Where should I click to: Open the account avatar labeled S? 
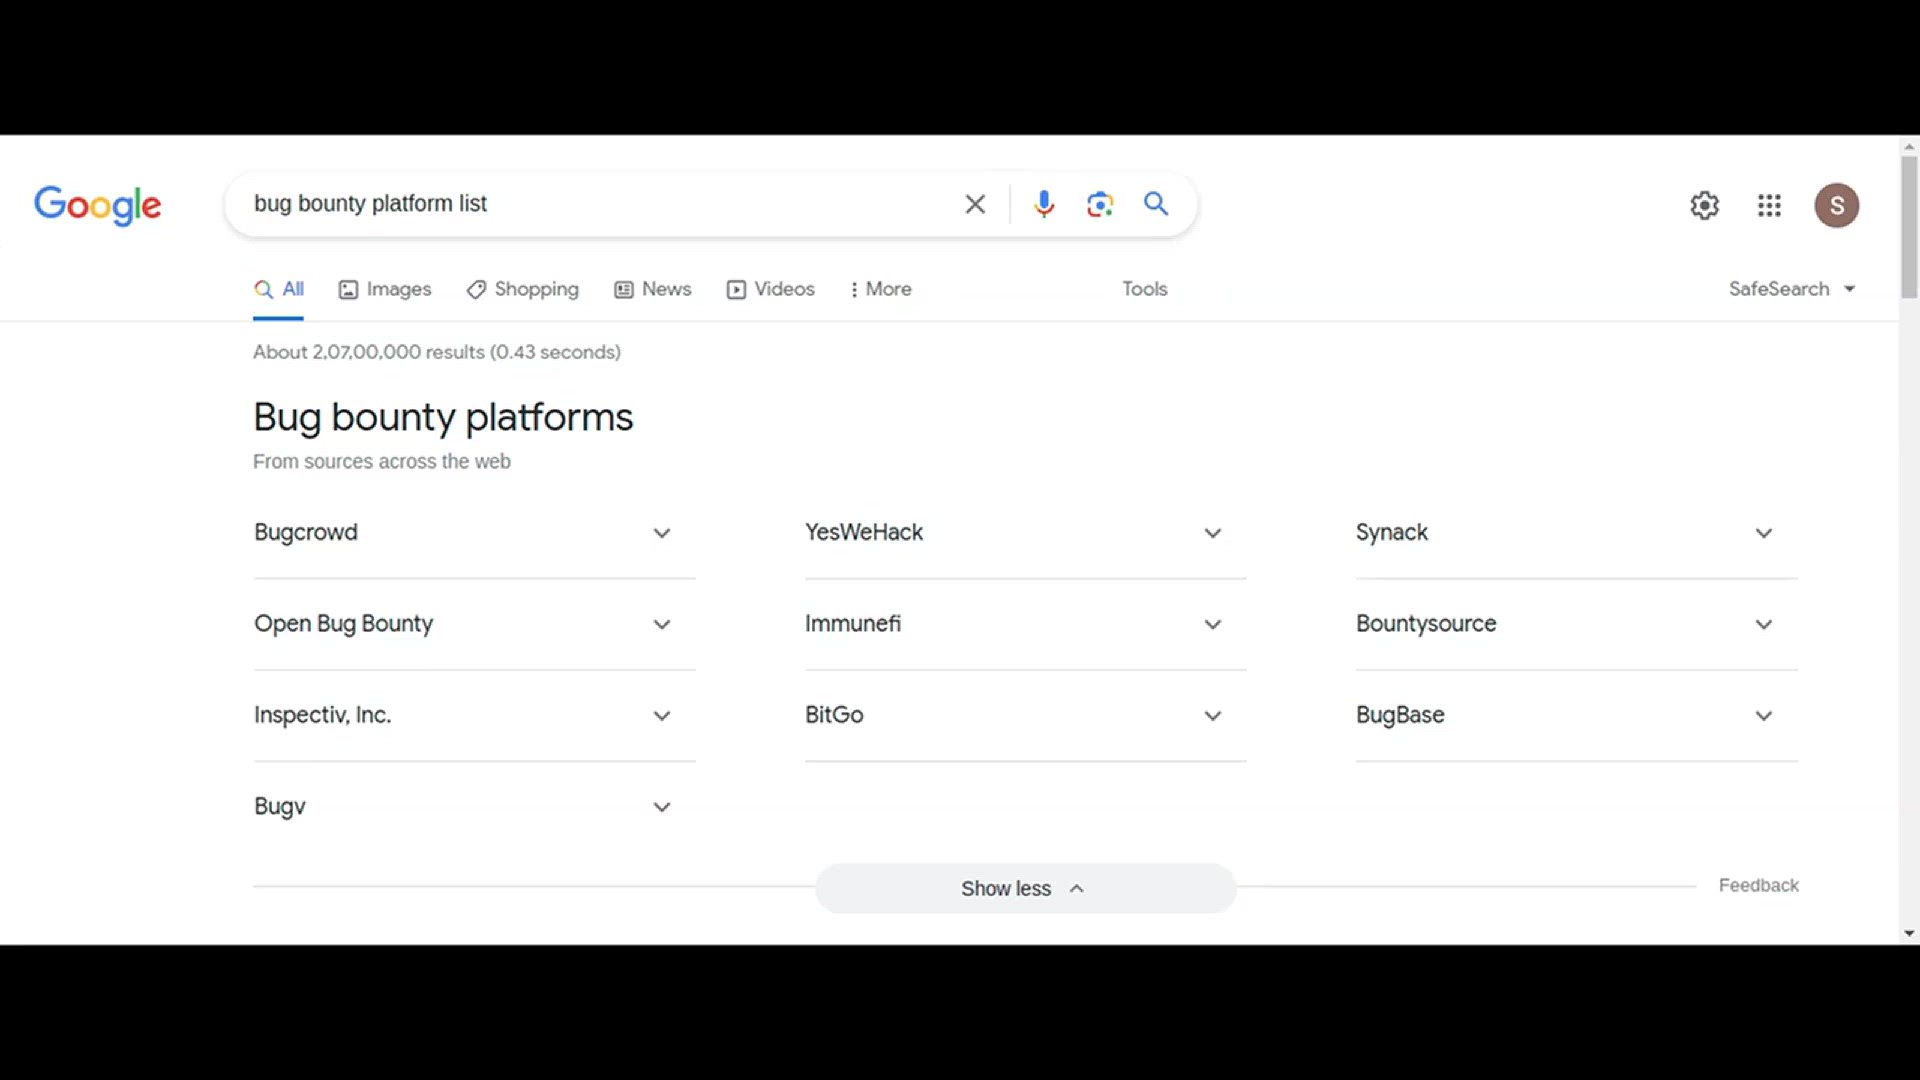[x=1836, y=205]
